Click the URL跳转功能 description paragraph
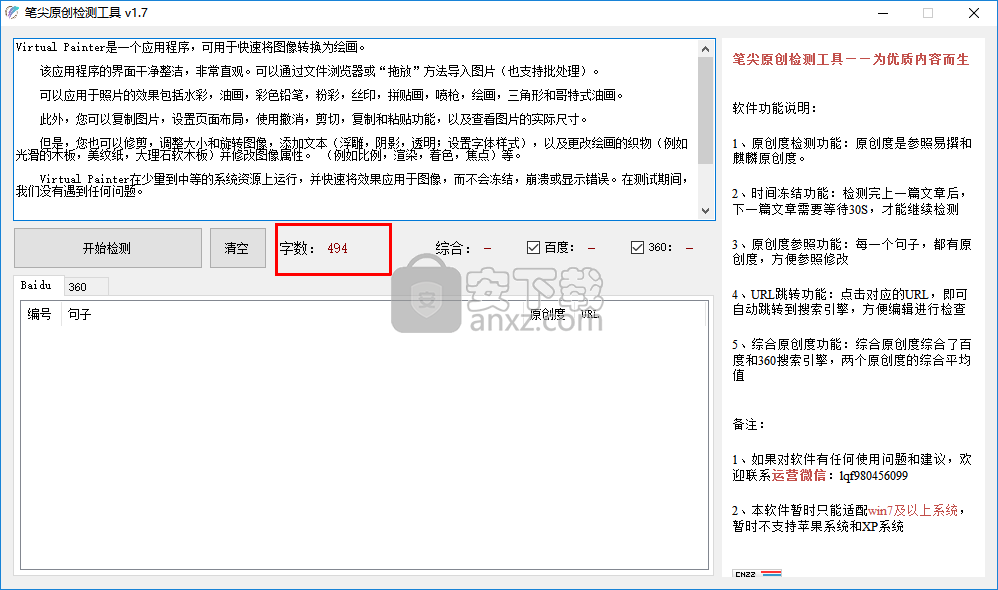998x590 pixels. (850, 302)
